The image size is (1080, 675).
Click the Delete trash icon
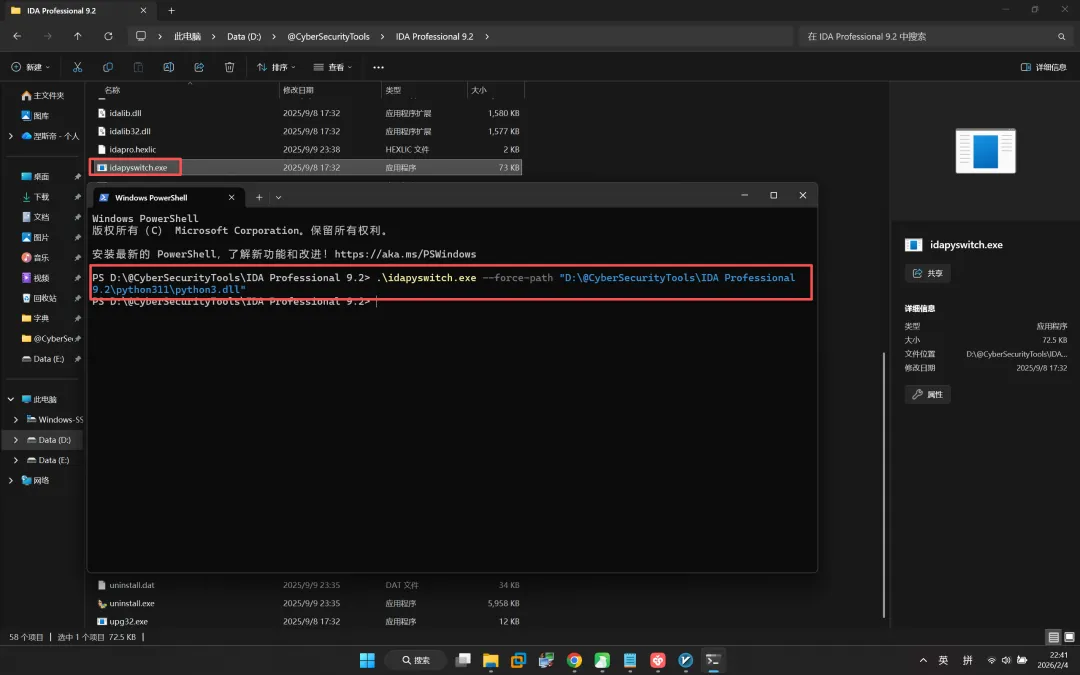pos(229,67)
